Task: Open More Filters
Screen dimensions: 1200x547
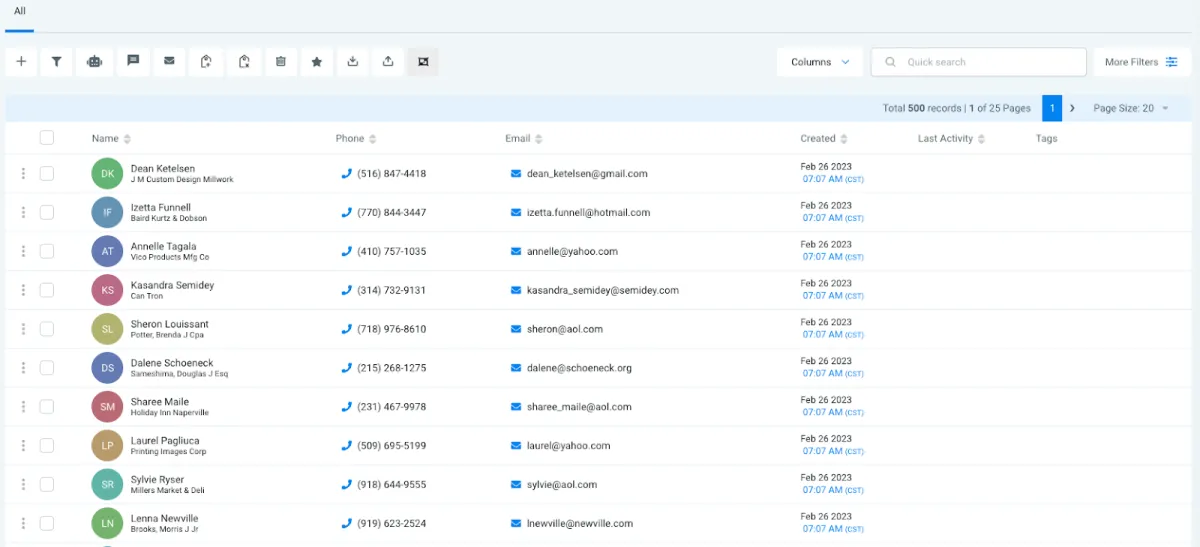Action: (x=1141, y=62)
